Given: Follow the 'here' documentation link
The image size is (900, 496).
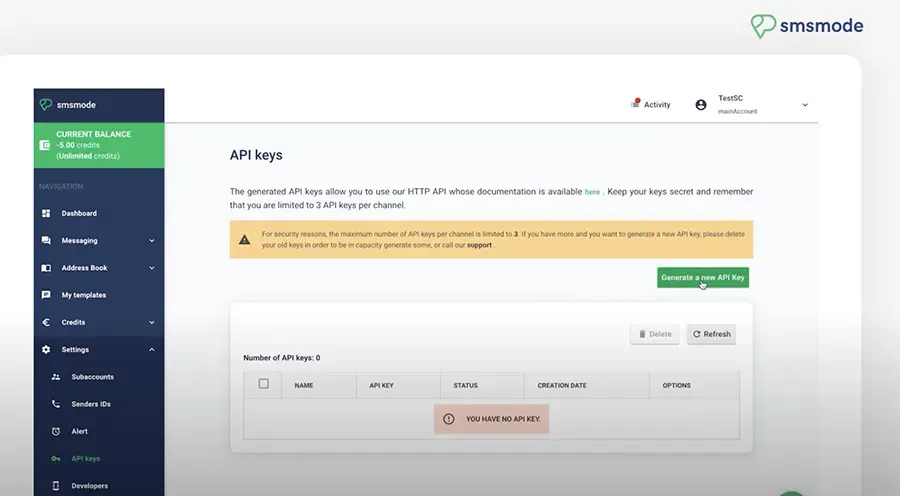Looking at the screenshot, I should coord(592,192).
